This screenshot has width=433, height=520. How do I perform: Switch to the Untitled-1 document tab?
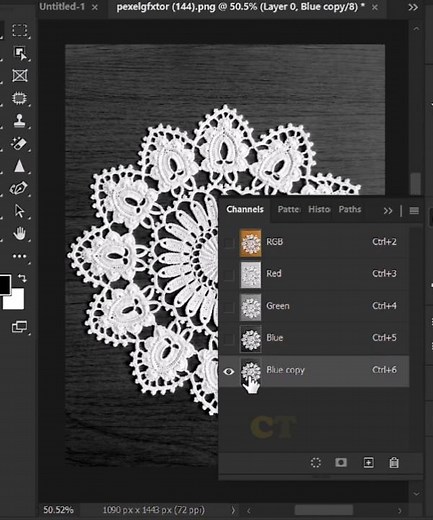(x=62, y=7)
